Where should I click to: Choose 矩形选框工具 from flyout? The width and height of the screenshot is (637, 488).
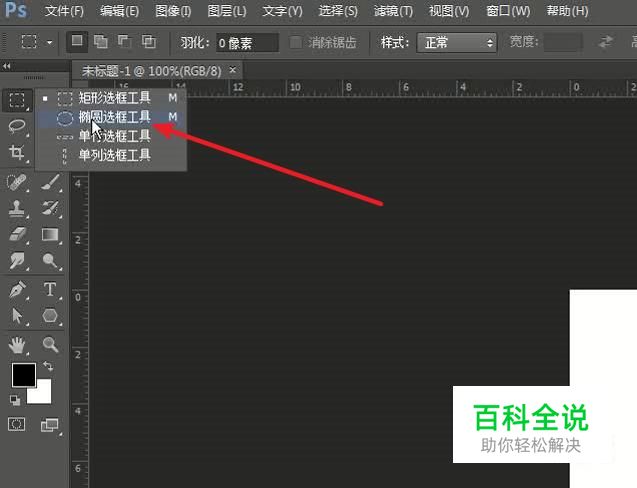(111, 98)
